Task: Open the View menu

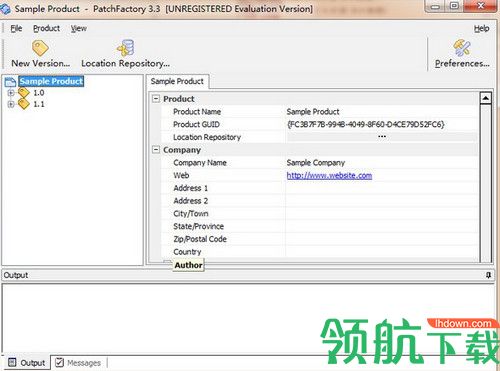Action: coord(79,28)
